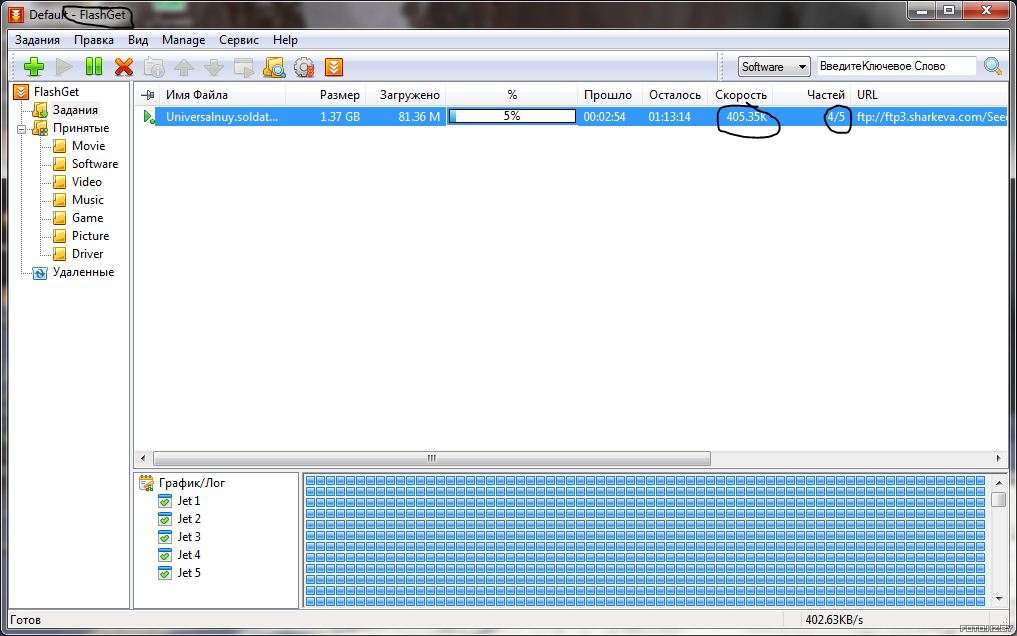This screenshot has width=1017, height=636.
Task: Click the 81.36 M downloaded cell
Action: [419, 117]
